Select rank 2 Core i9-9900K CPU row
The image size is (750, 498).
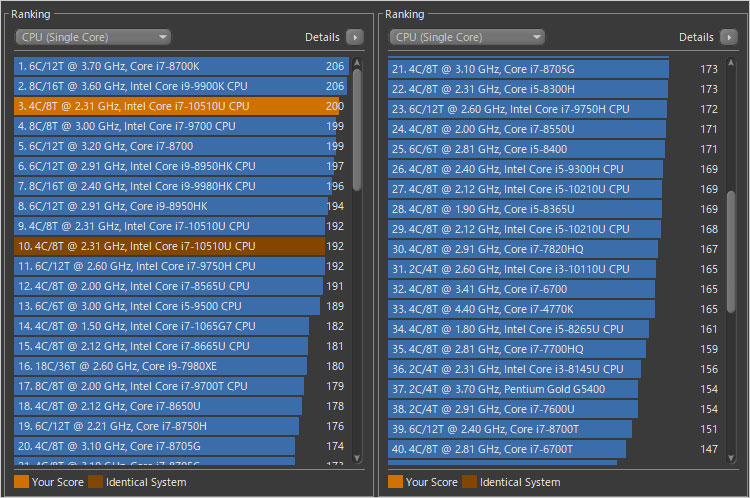[170, 86]
